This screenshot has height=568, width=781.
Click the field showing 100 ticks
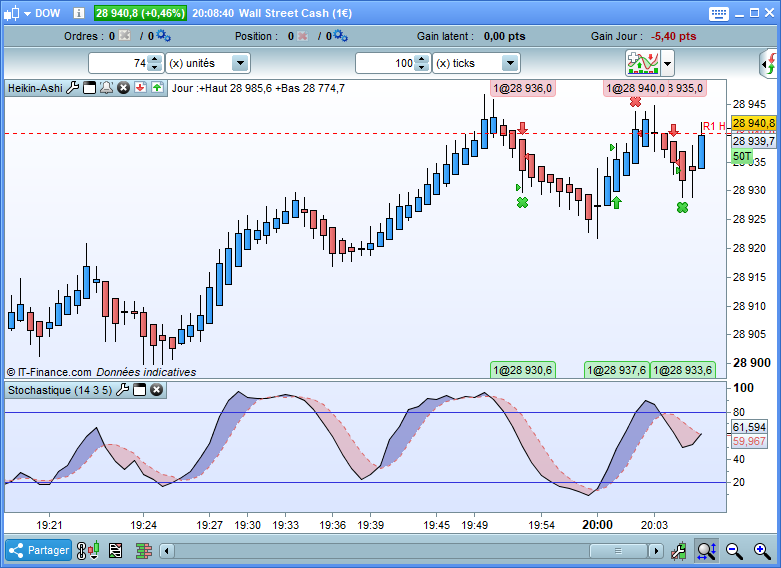(x=386, y=63)
